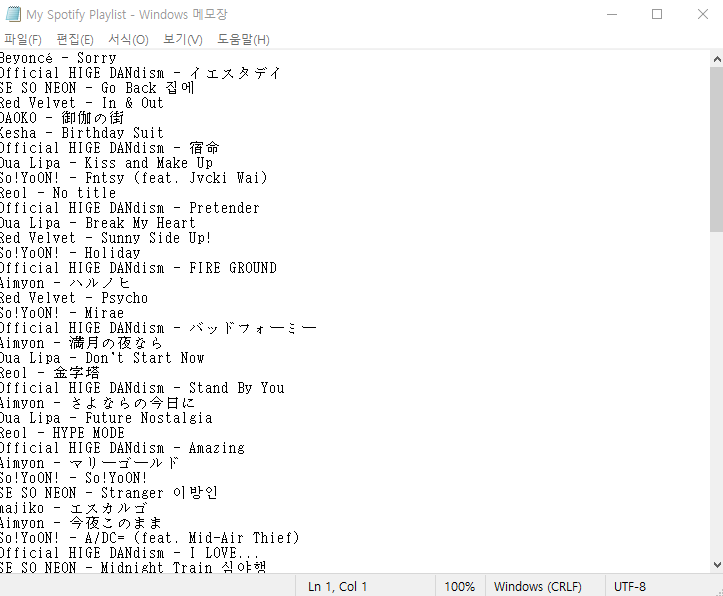The width and height of the screenshot is (723, 596).
Task: Maximize the Notepad window
Action: (x=657, y=14)
